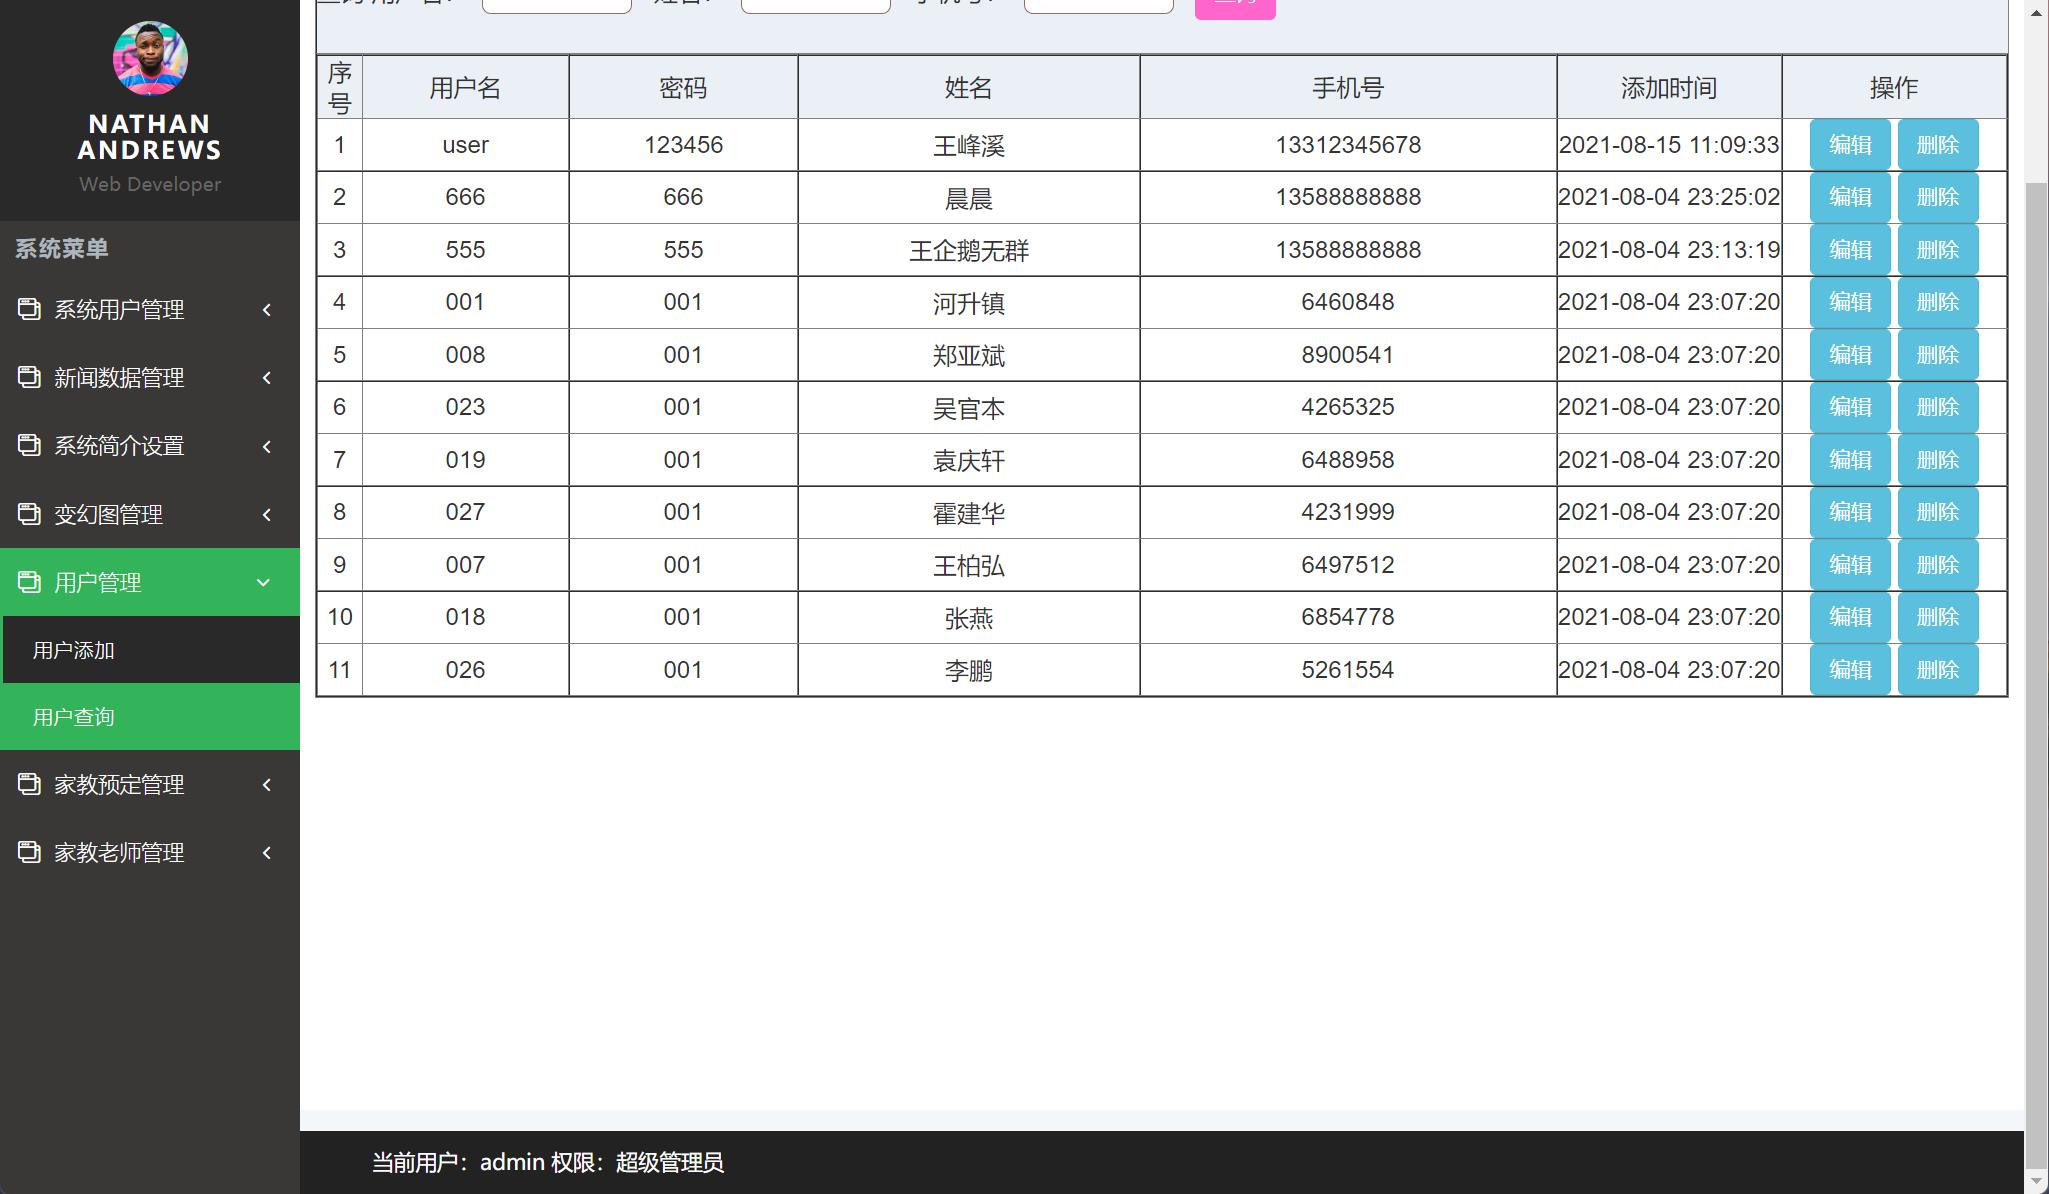
Task: Click the pink search button
Action: tap(1235, 6)
